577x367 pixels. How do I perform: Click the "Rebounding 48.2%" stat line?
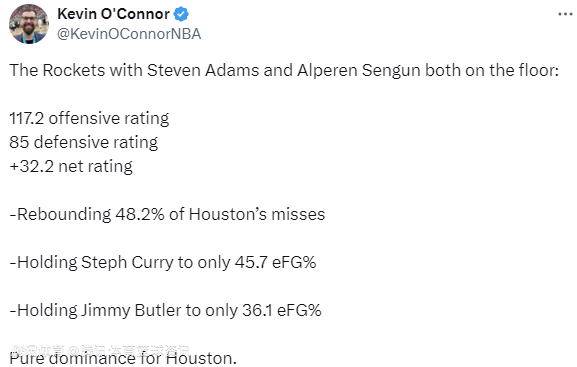(167, 215)
